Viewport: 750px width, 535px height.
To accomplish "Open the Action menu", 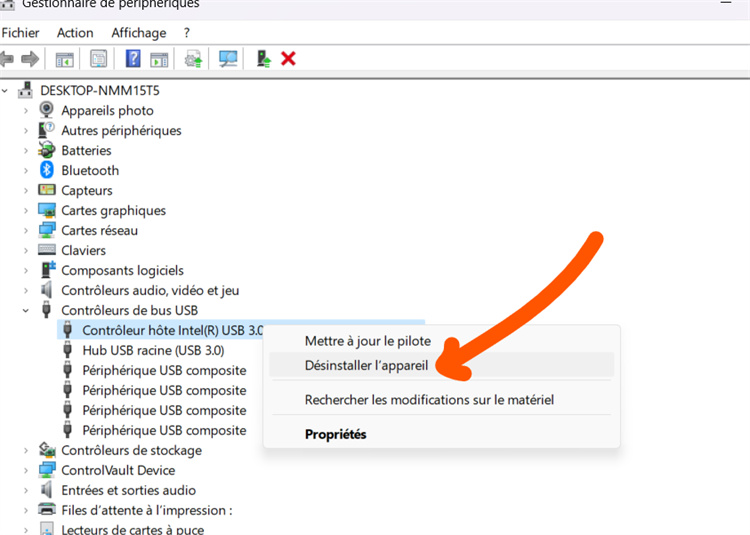I will pyautogui.click(x=75, y=33).
